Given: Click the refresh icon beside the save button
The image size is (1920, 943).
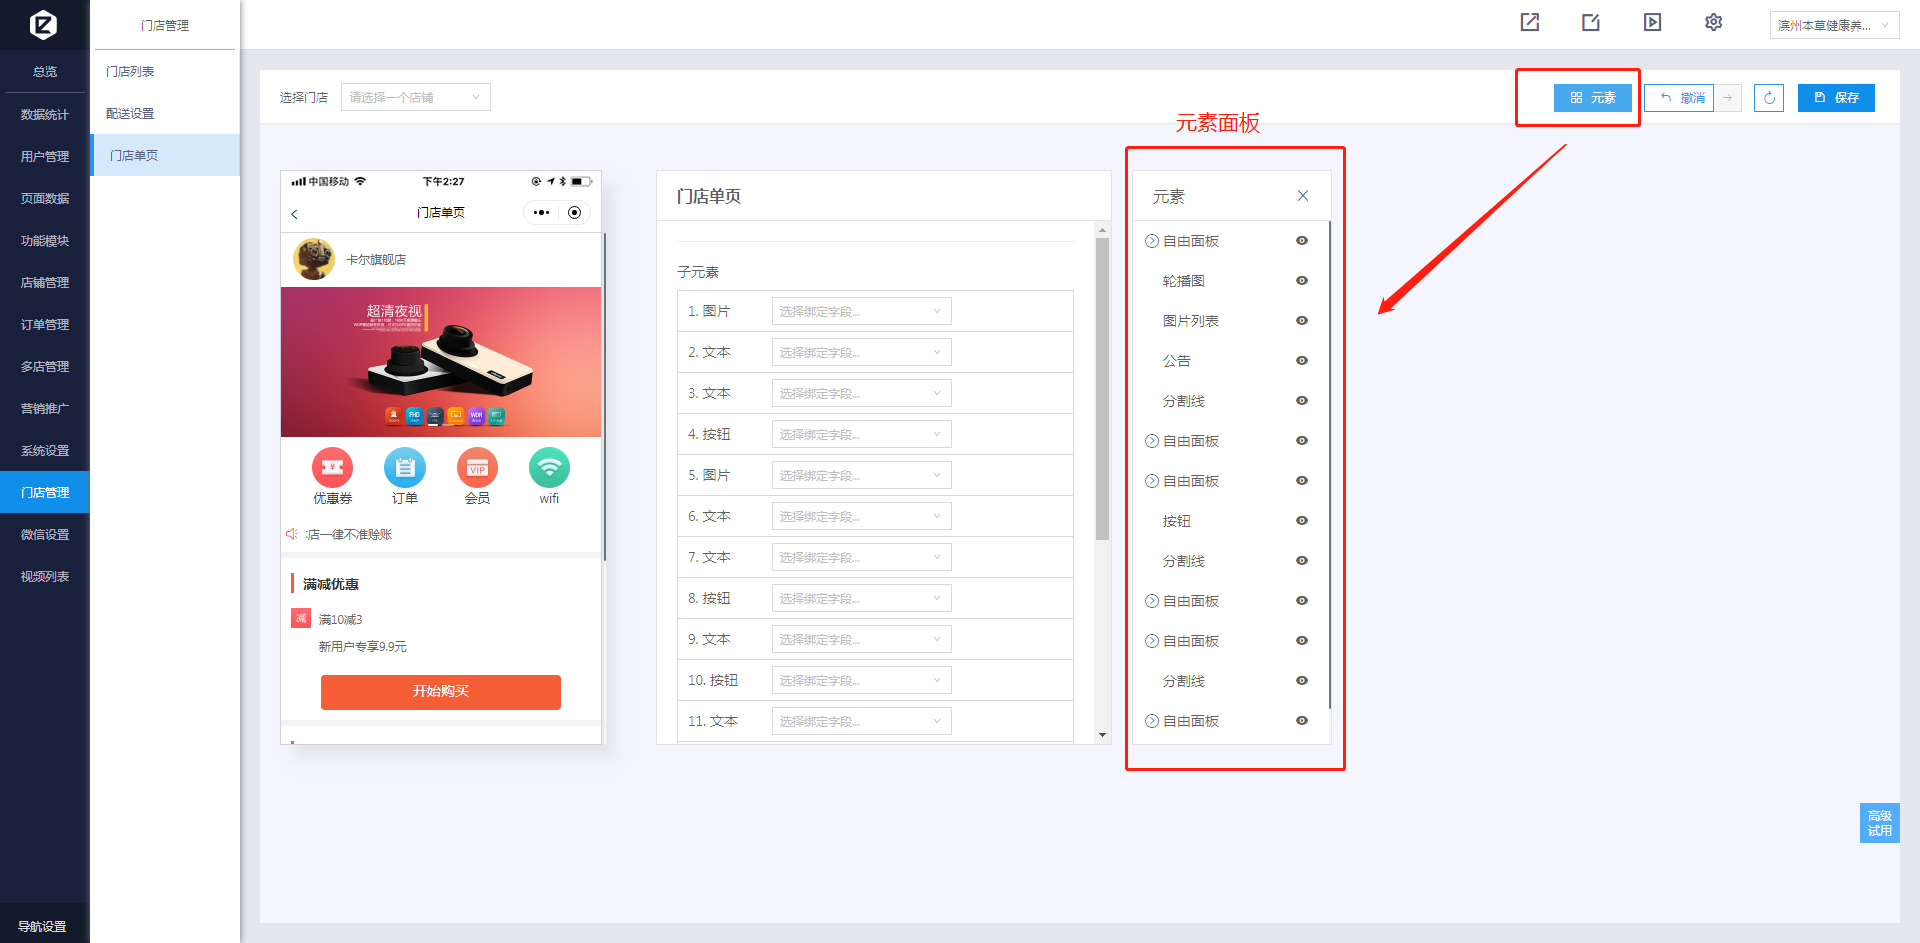Looking at the screenshot, I should [1768, 97].
